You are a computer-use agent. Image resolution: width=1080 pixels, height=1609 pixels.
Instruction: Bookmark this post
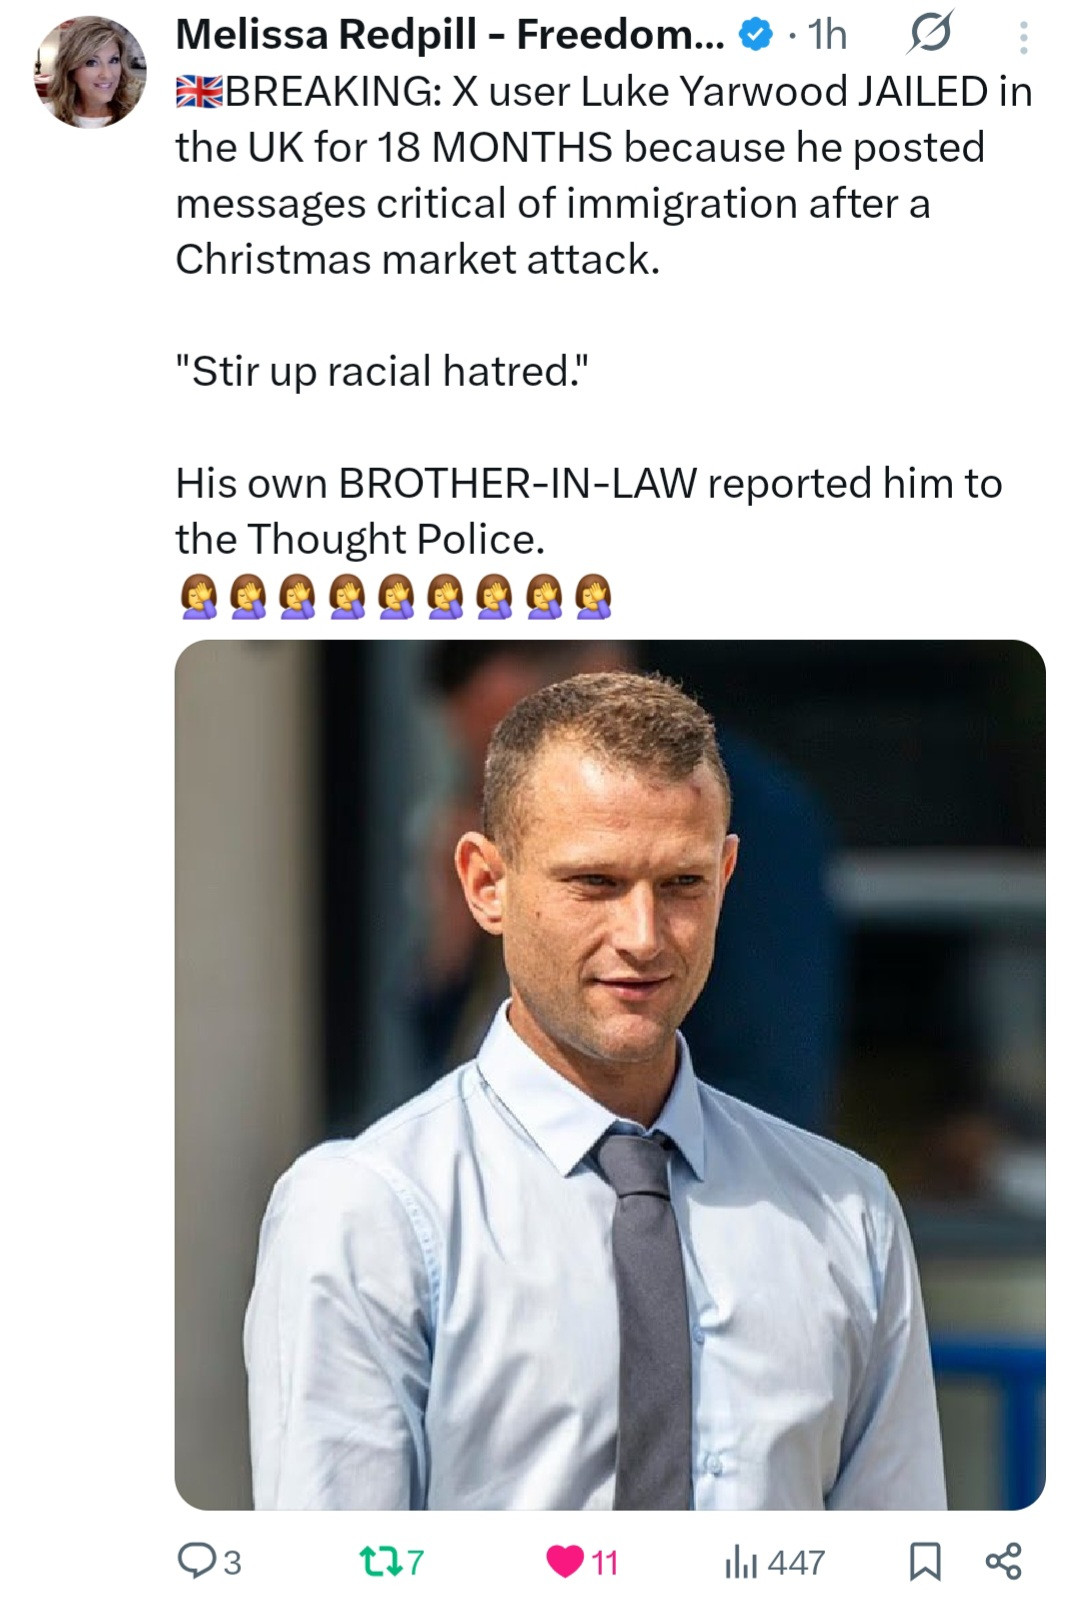pos(924,1561)
